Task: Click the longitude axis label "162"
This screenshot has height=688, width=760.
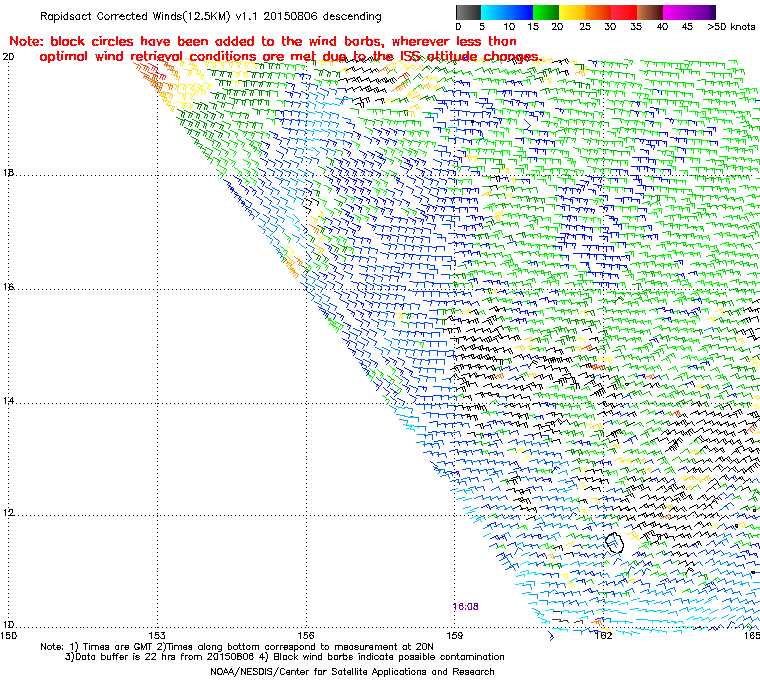Action: click(603, 636)
